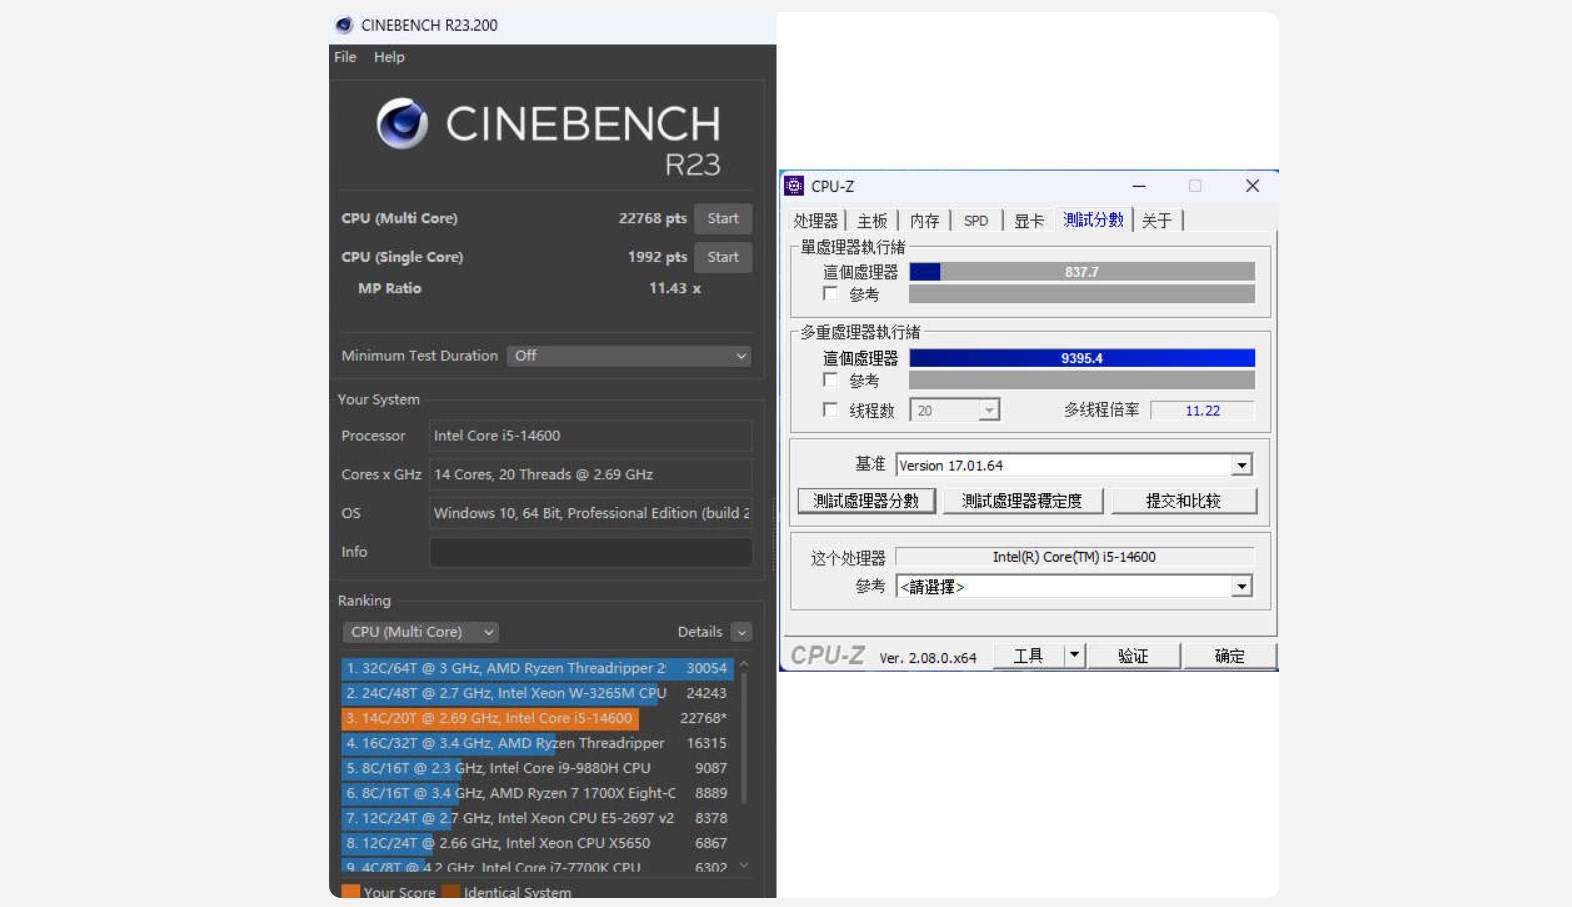Select the Intel Xeon W-3265M ranking row
Viewport: 1572px width, 907px height.
[x=537, y=693]
